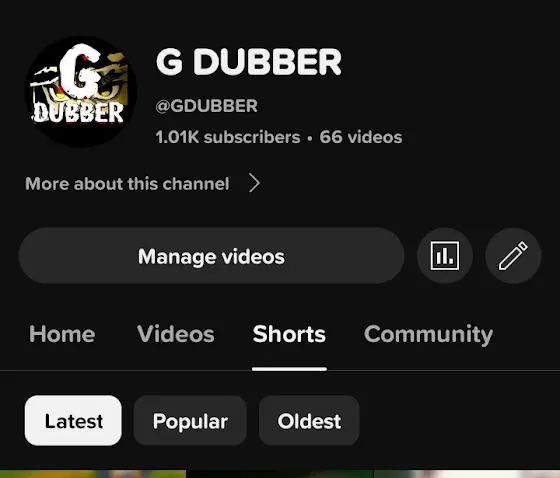Click the 66 videos count

(361, 137)
